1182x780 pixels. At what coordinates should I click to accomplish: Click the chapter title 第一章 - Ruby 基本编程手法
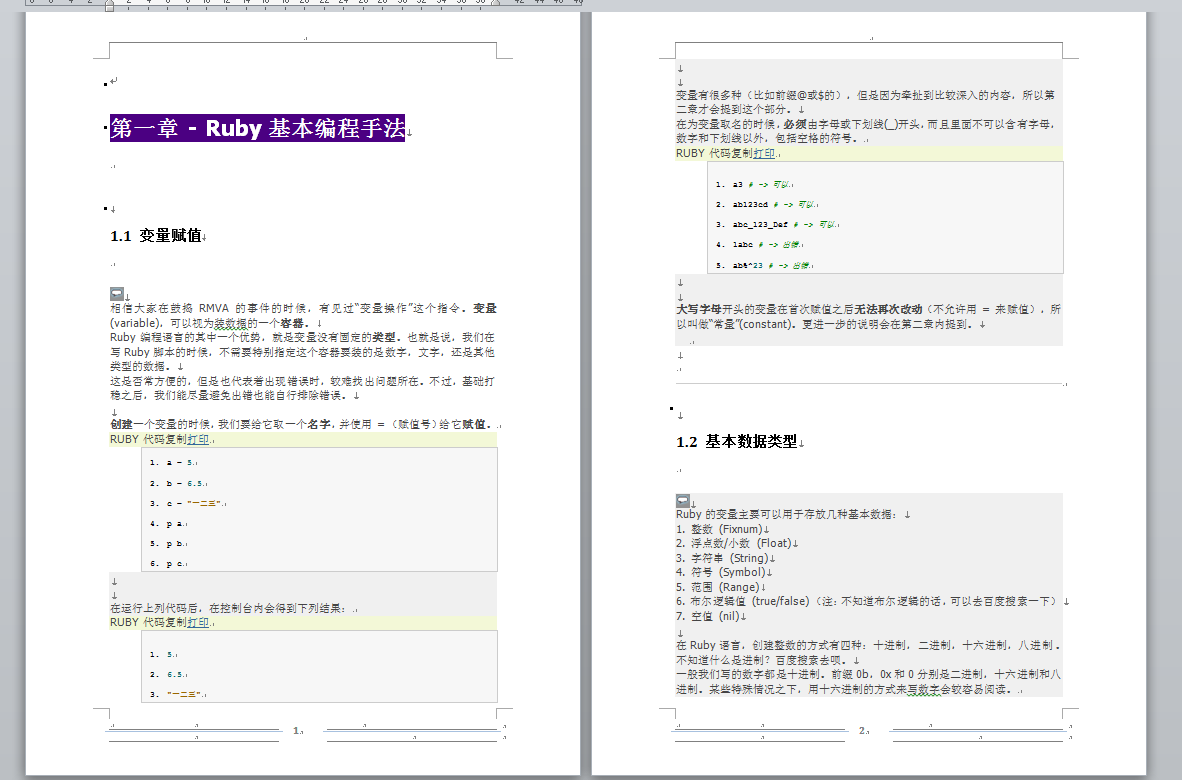click(258, 128)
